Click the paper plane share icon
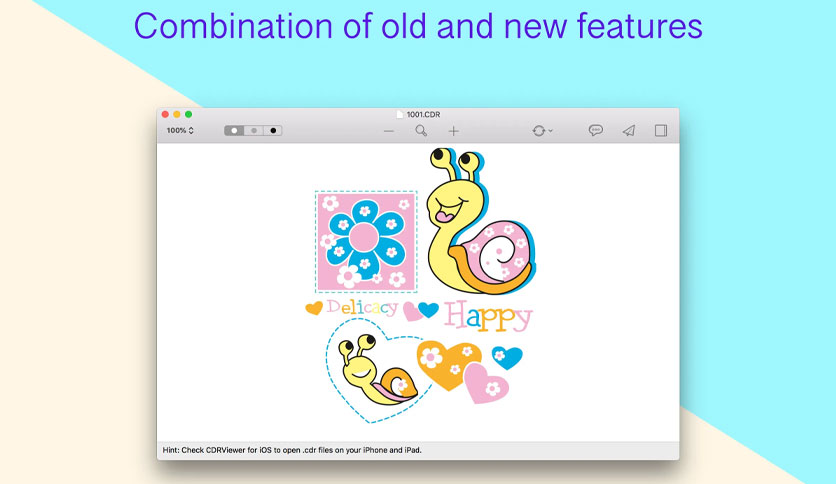836x484 pixels. [x=629, y=131]
